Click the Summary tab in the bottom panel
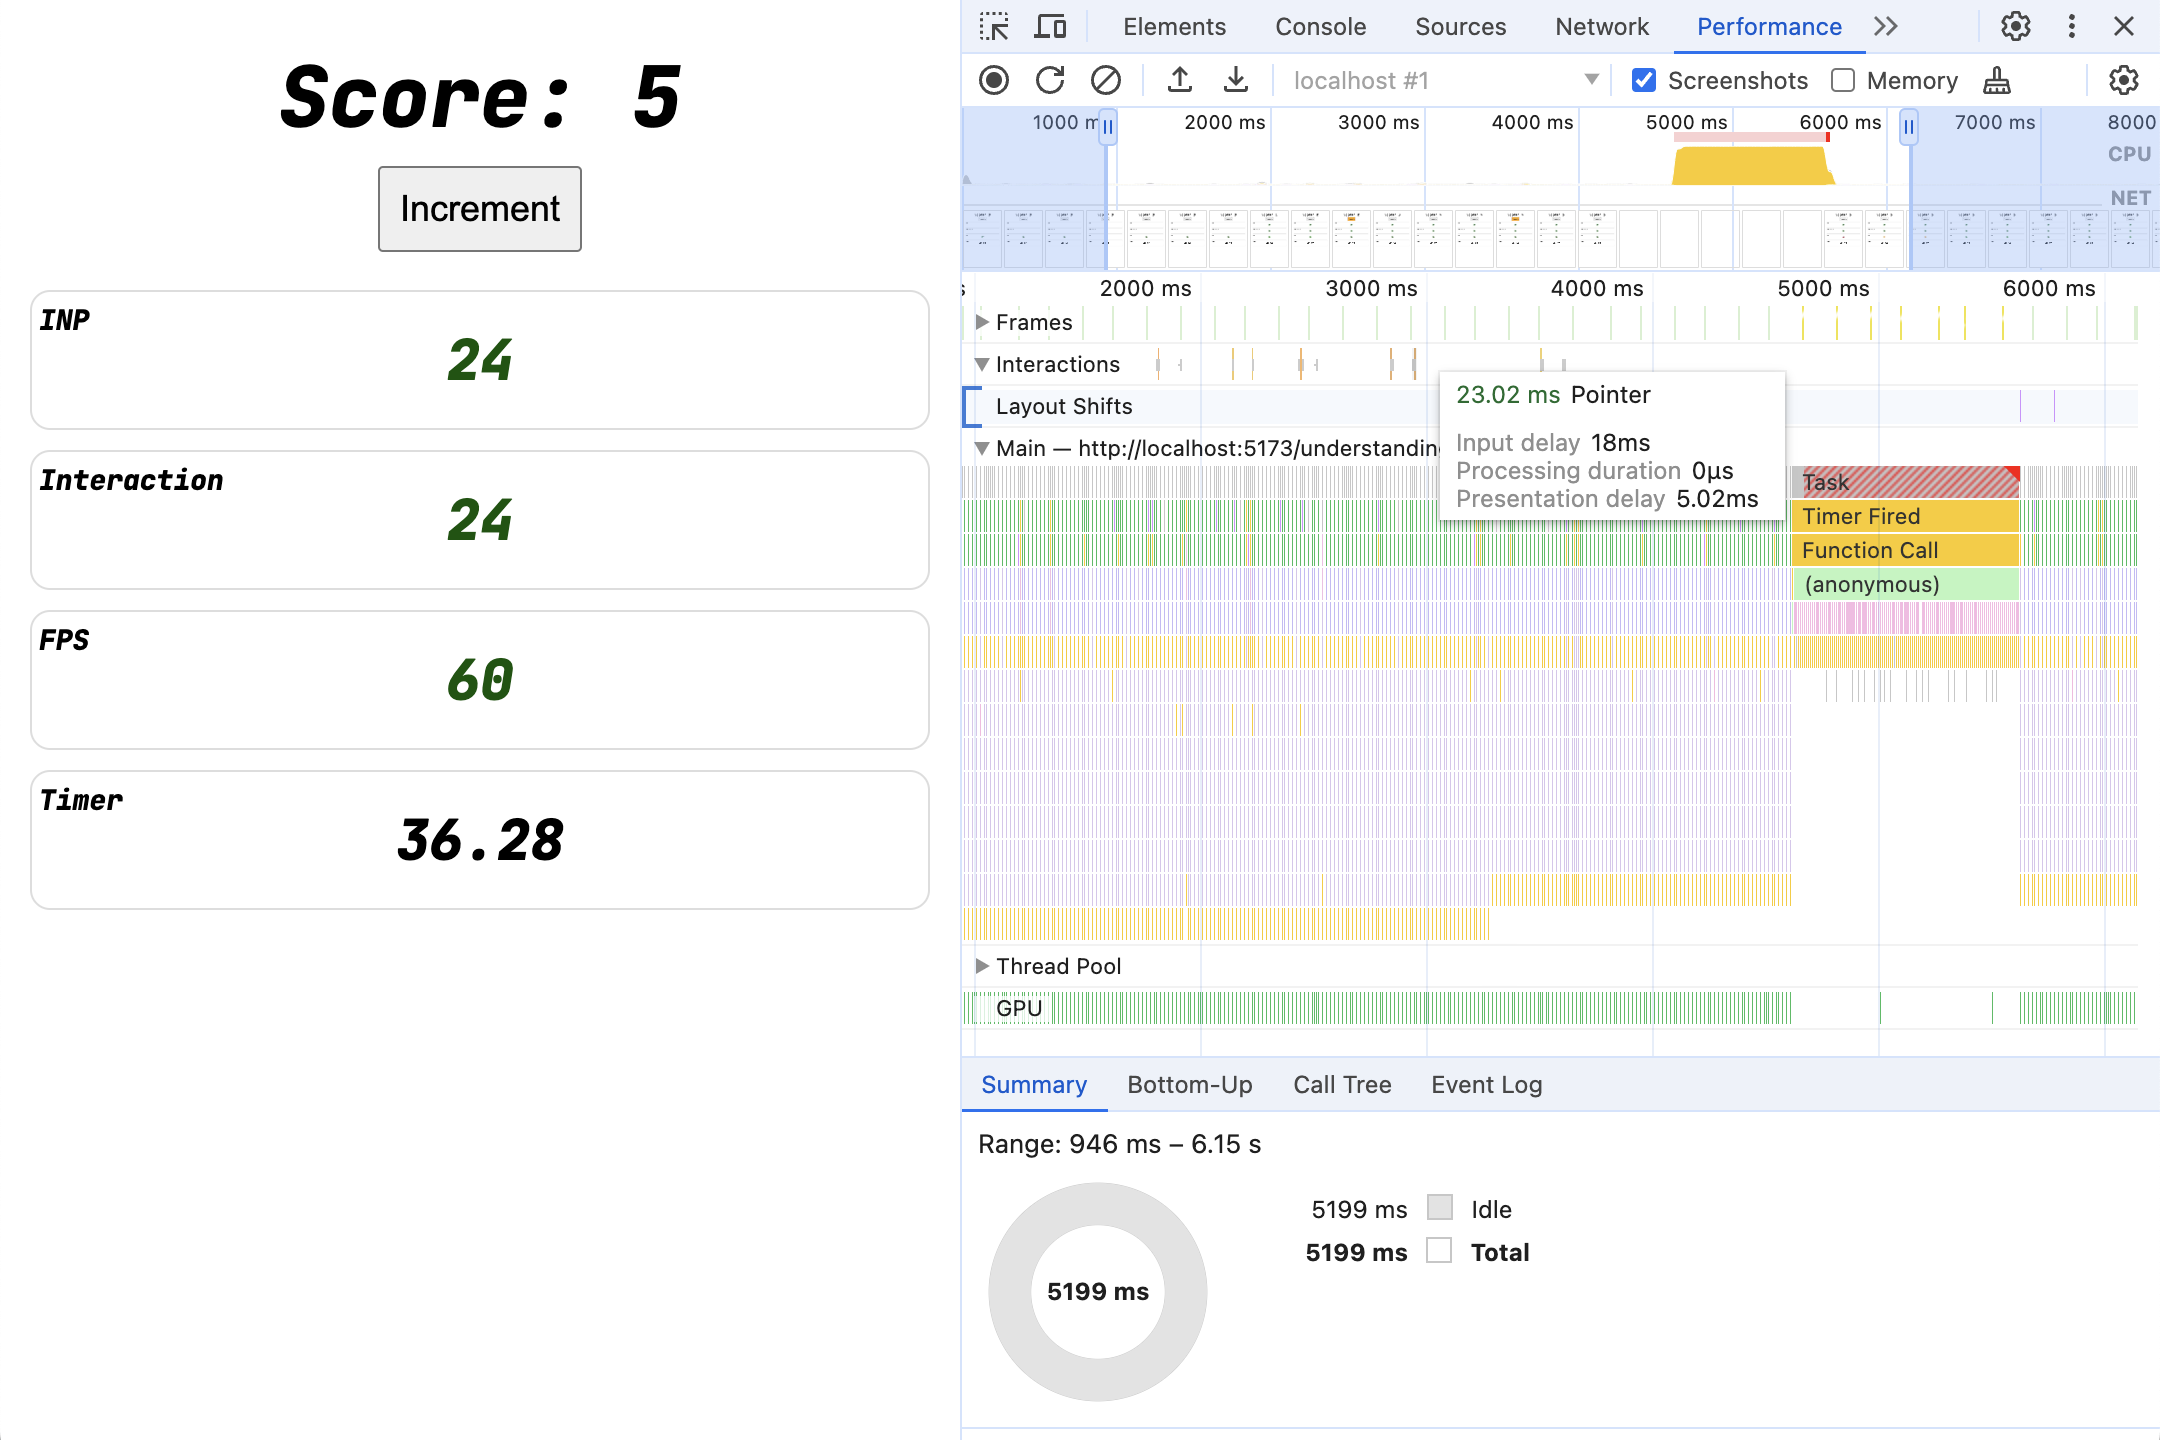2160x1440 pixels. click(1035, 1083)
